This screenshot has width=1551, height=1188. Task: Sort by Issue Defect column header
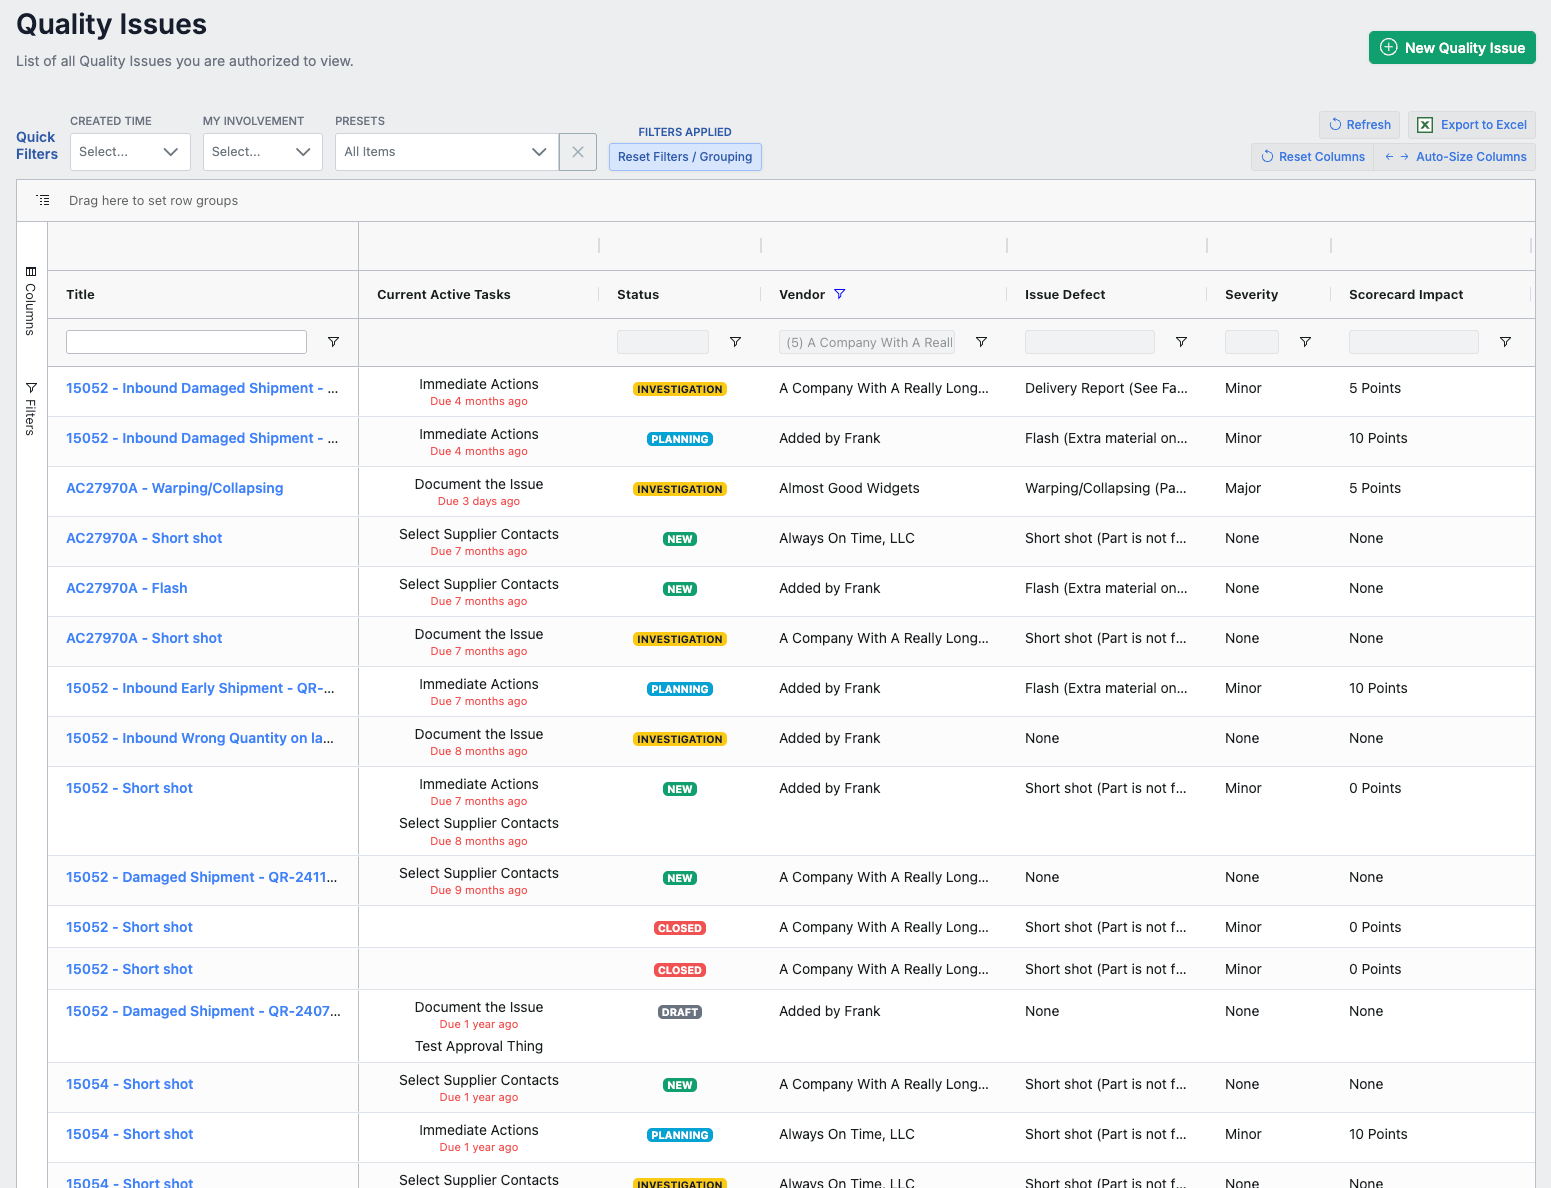click(1065, 294)
